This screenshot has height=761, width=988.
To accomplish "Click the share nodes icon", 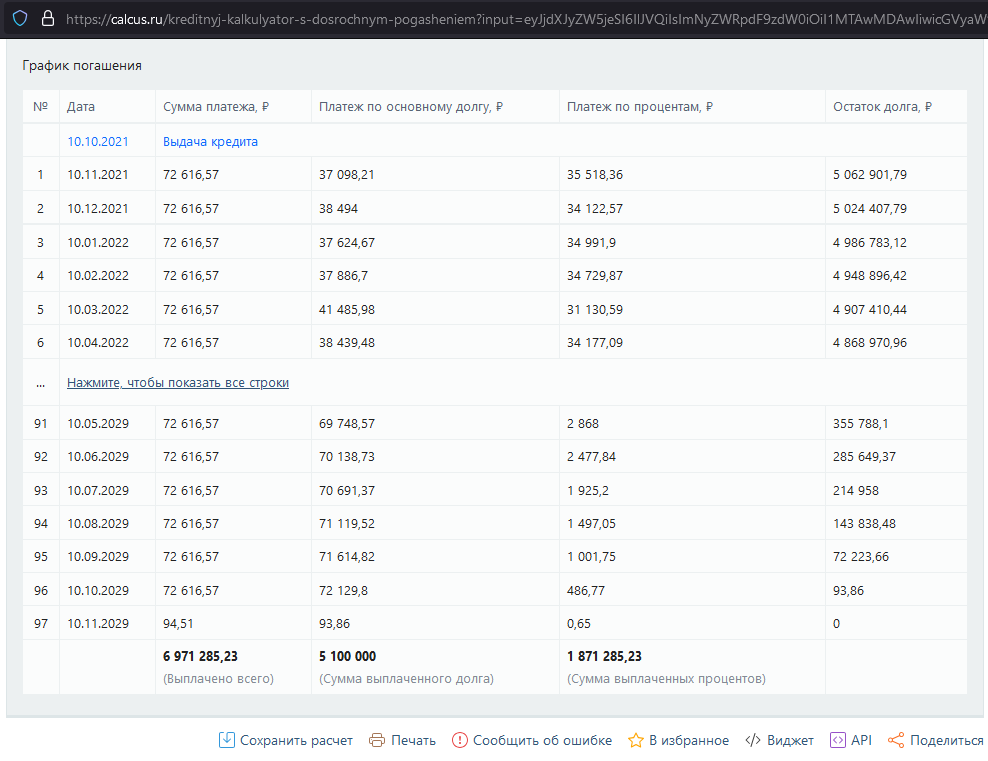I will 896,740.
